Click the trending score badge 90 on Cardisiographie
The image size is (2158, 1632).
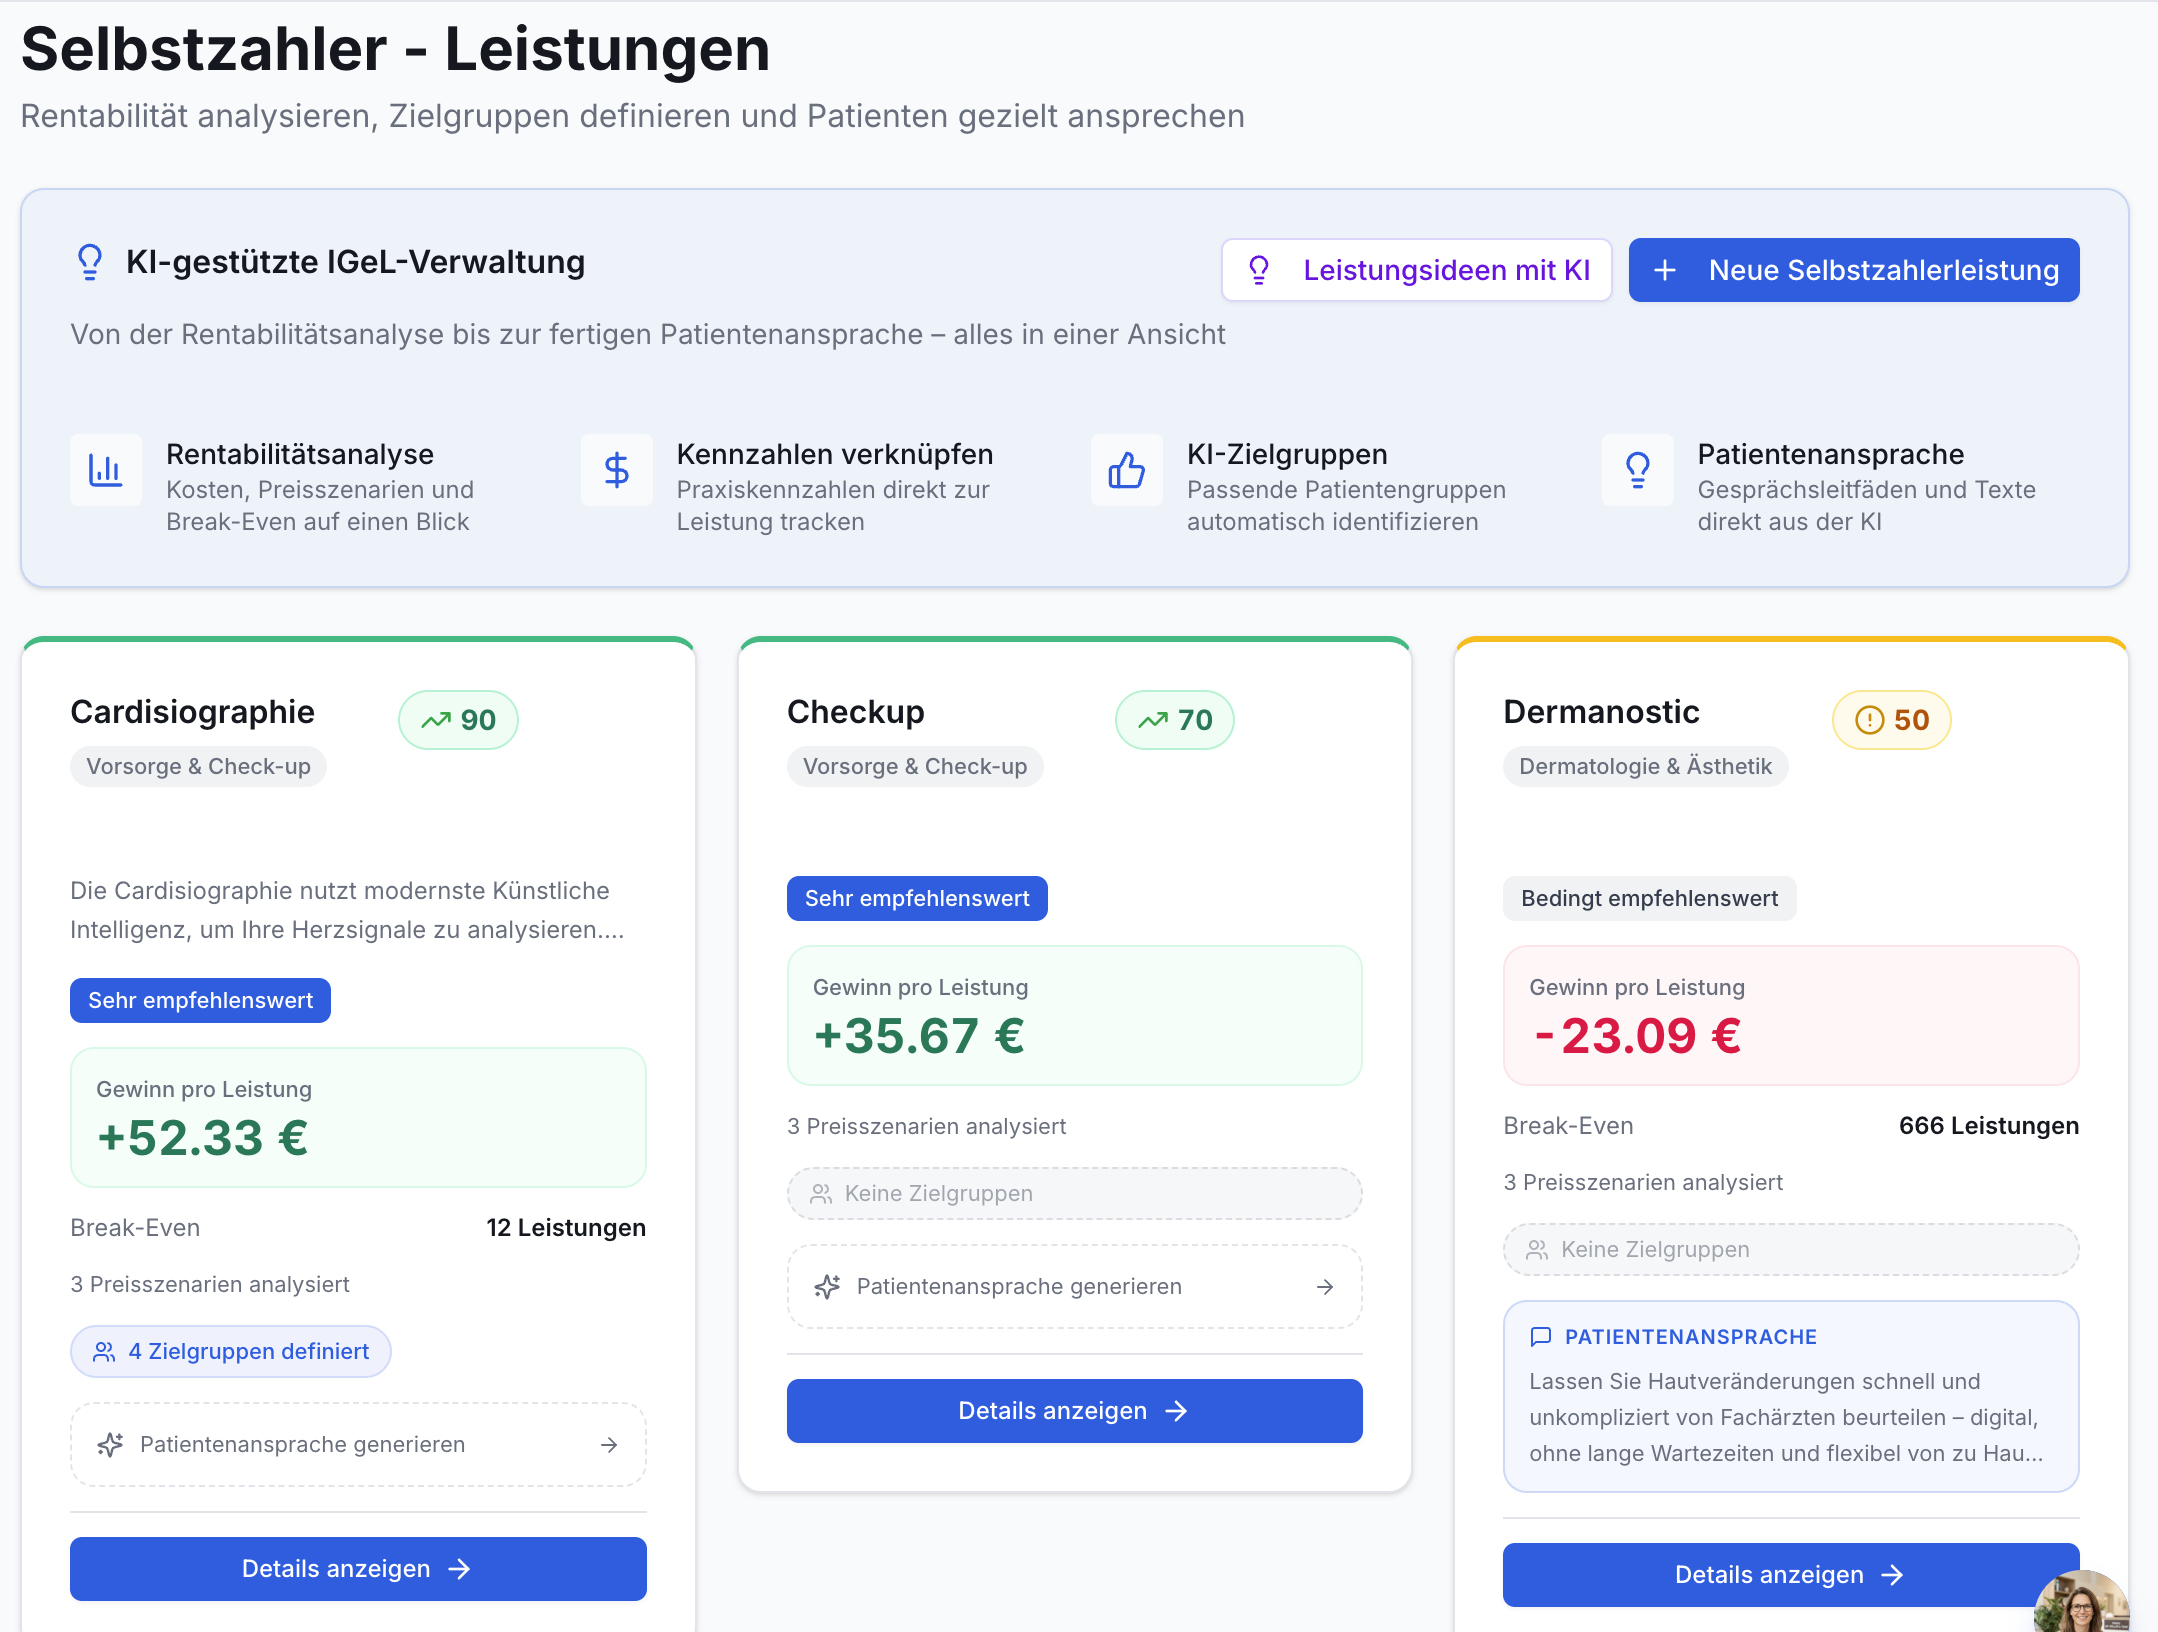pyautogui.click(x=458, y=720)
